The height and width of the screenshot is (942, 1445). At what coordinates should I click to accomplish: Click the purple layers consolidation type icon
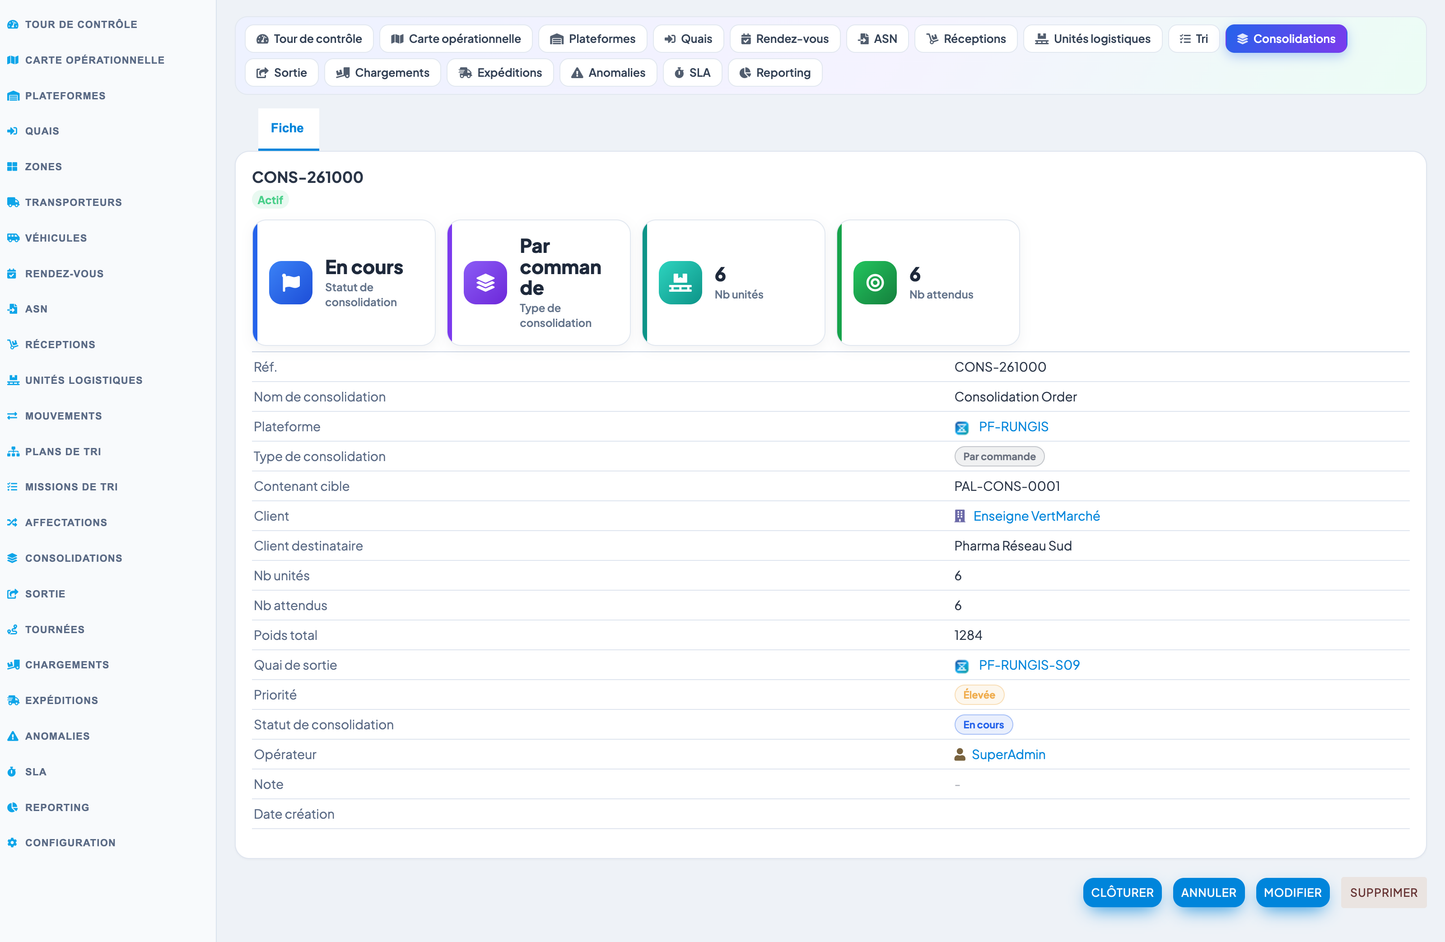(485, 283)
